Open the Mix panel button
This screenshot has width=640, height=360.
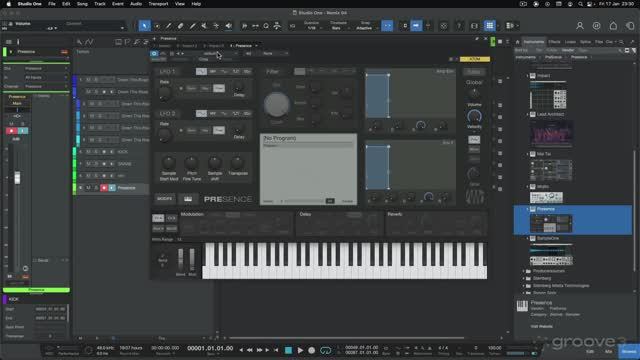pyautogui.click(x=609, y=351)
